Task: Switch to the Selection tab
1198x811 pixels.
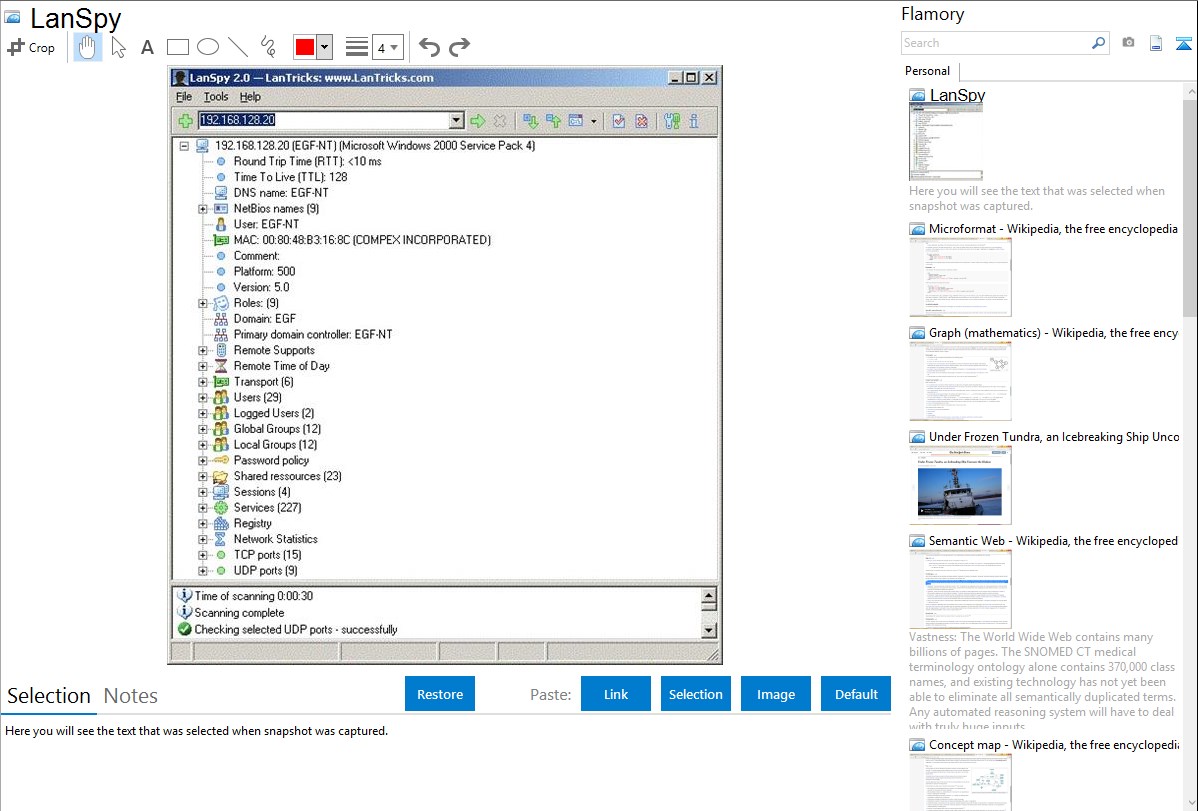Action: pyautogui.click(x=49, y=696)
